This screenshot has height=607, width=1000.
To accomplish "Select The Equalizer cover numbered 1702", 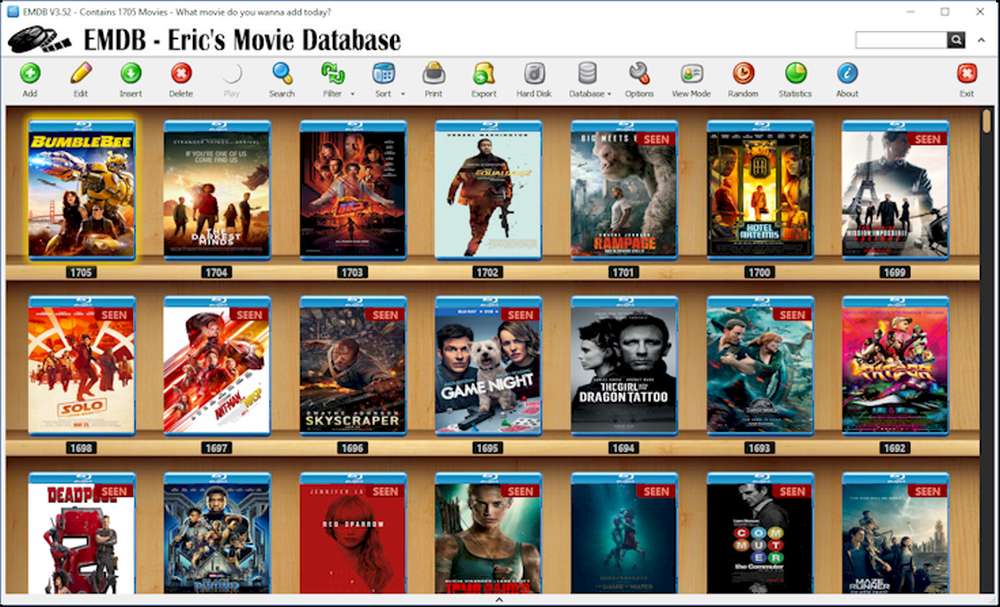I will 489,189.
